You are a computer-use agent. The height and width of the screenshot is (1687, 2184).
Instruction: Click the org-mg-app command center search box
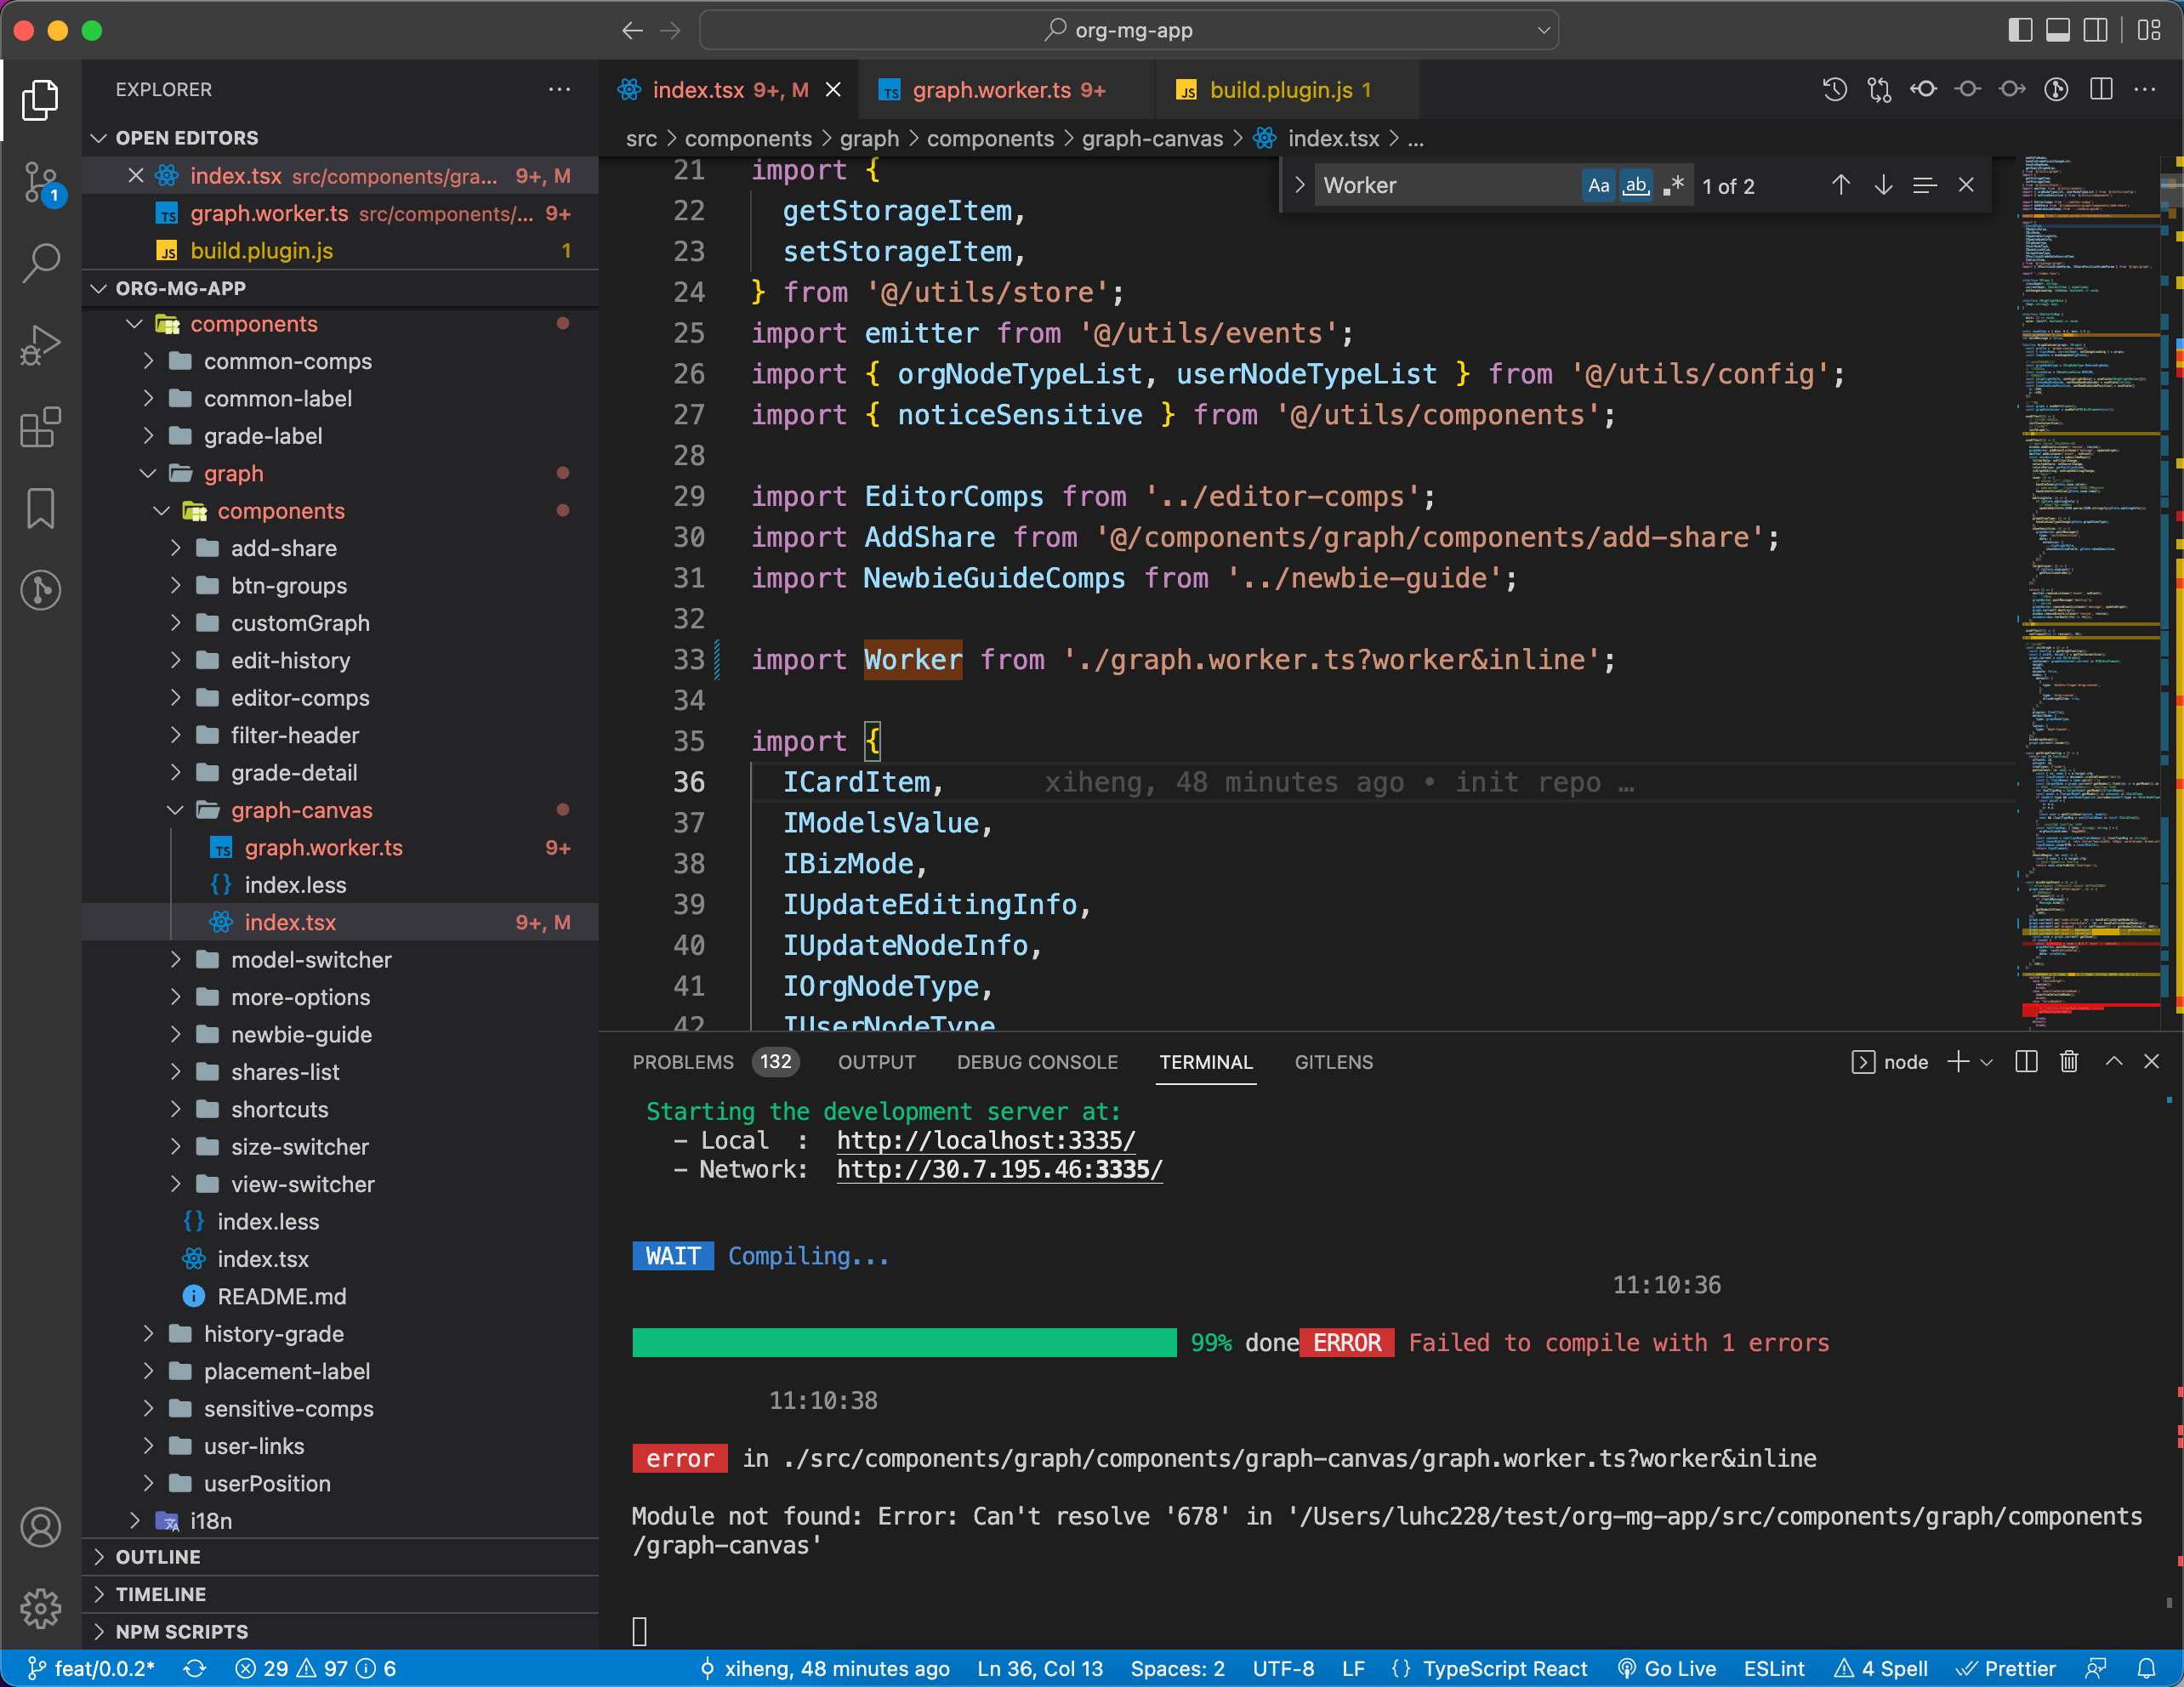(x=1128, y=30)
